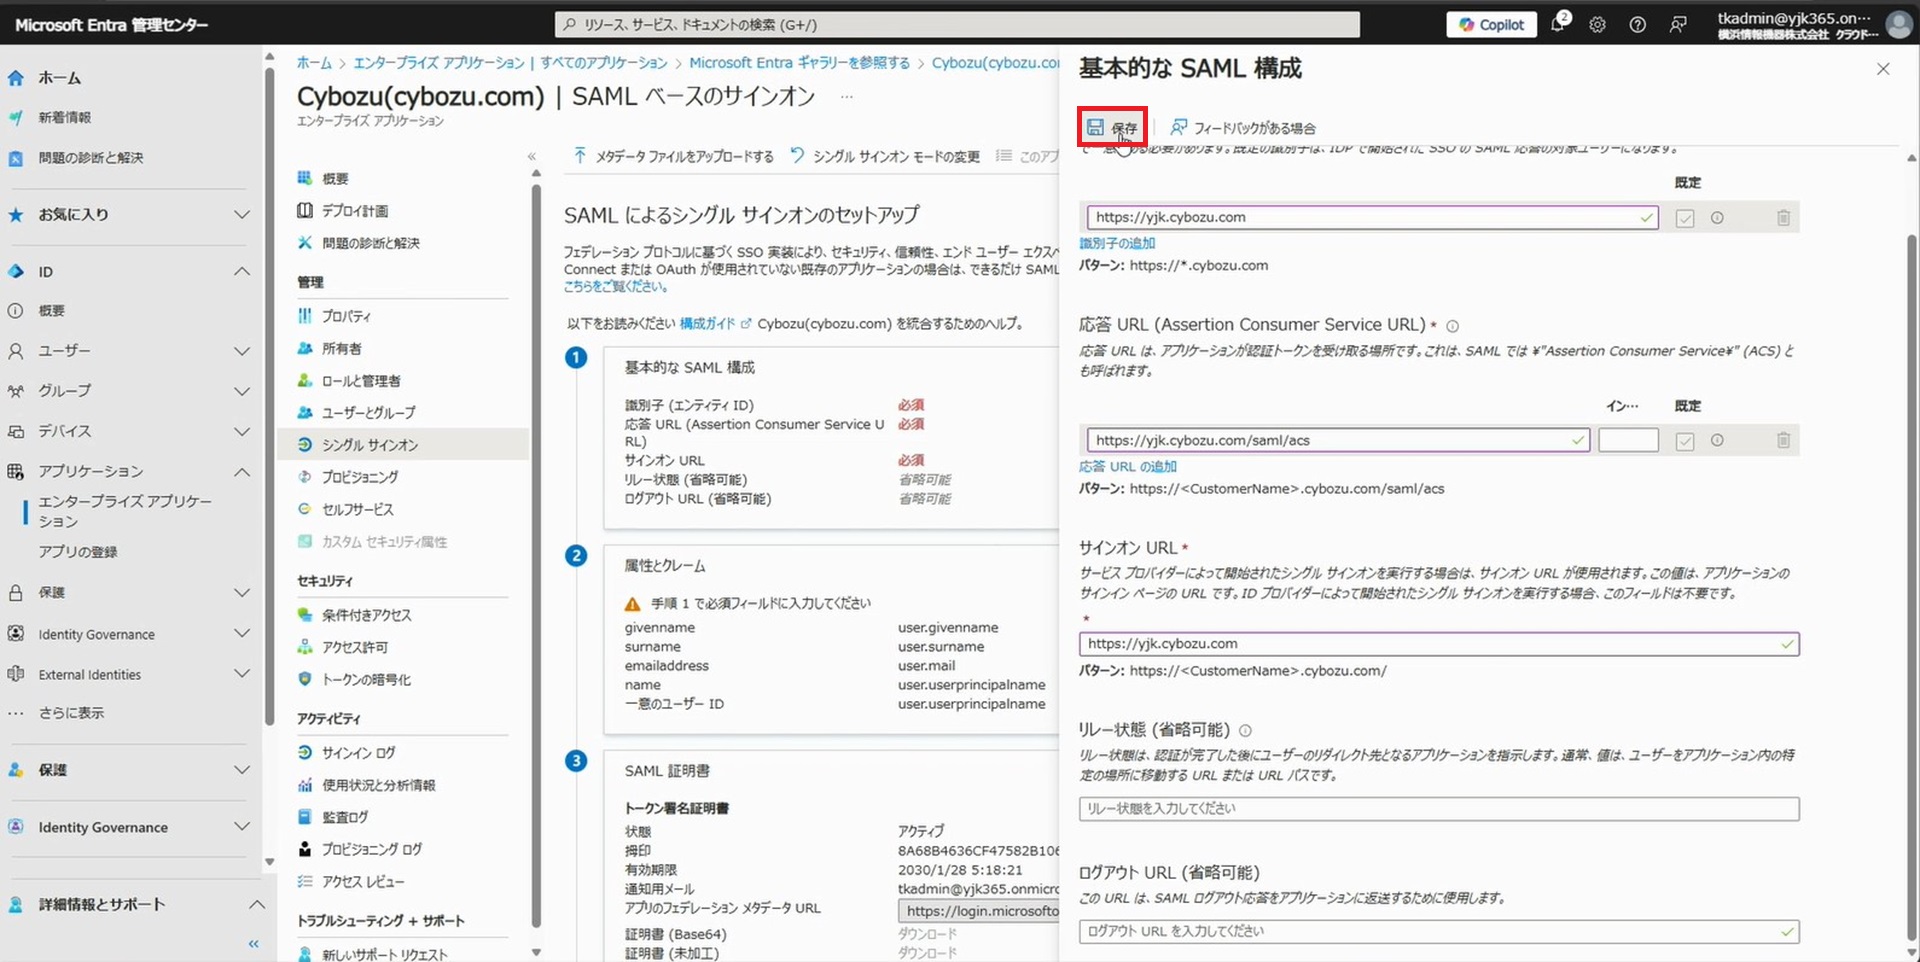1920x962 pixels.
Task: Open 監査ログ in resource menu
Action: tap(345, 817)
